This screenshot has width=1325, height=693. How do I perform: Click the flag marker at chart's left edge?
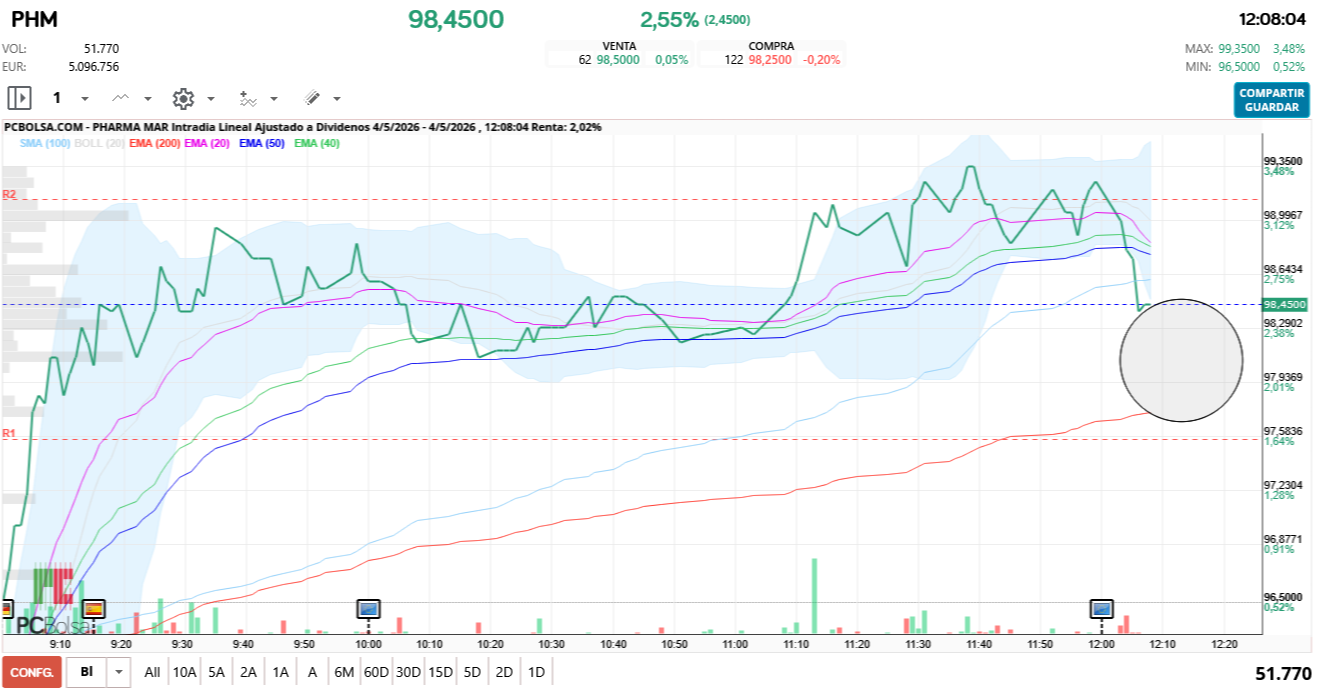click(x=5, y=608)
